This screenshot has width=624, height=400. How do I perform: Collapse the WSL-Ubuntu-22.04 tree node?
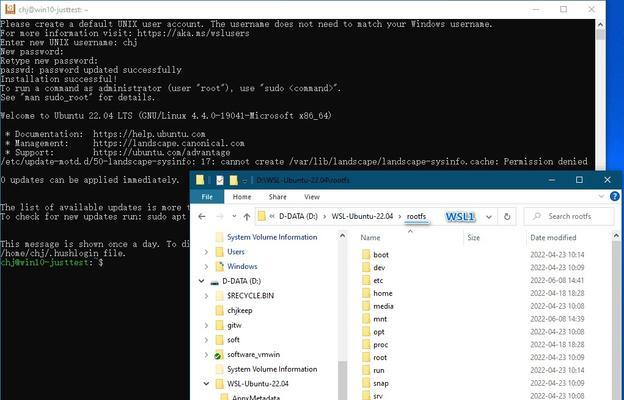(x=206, y=384)
